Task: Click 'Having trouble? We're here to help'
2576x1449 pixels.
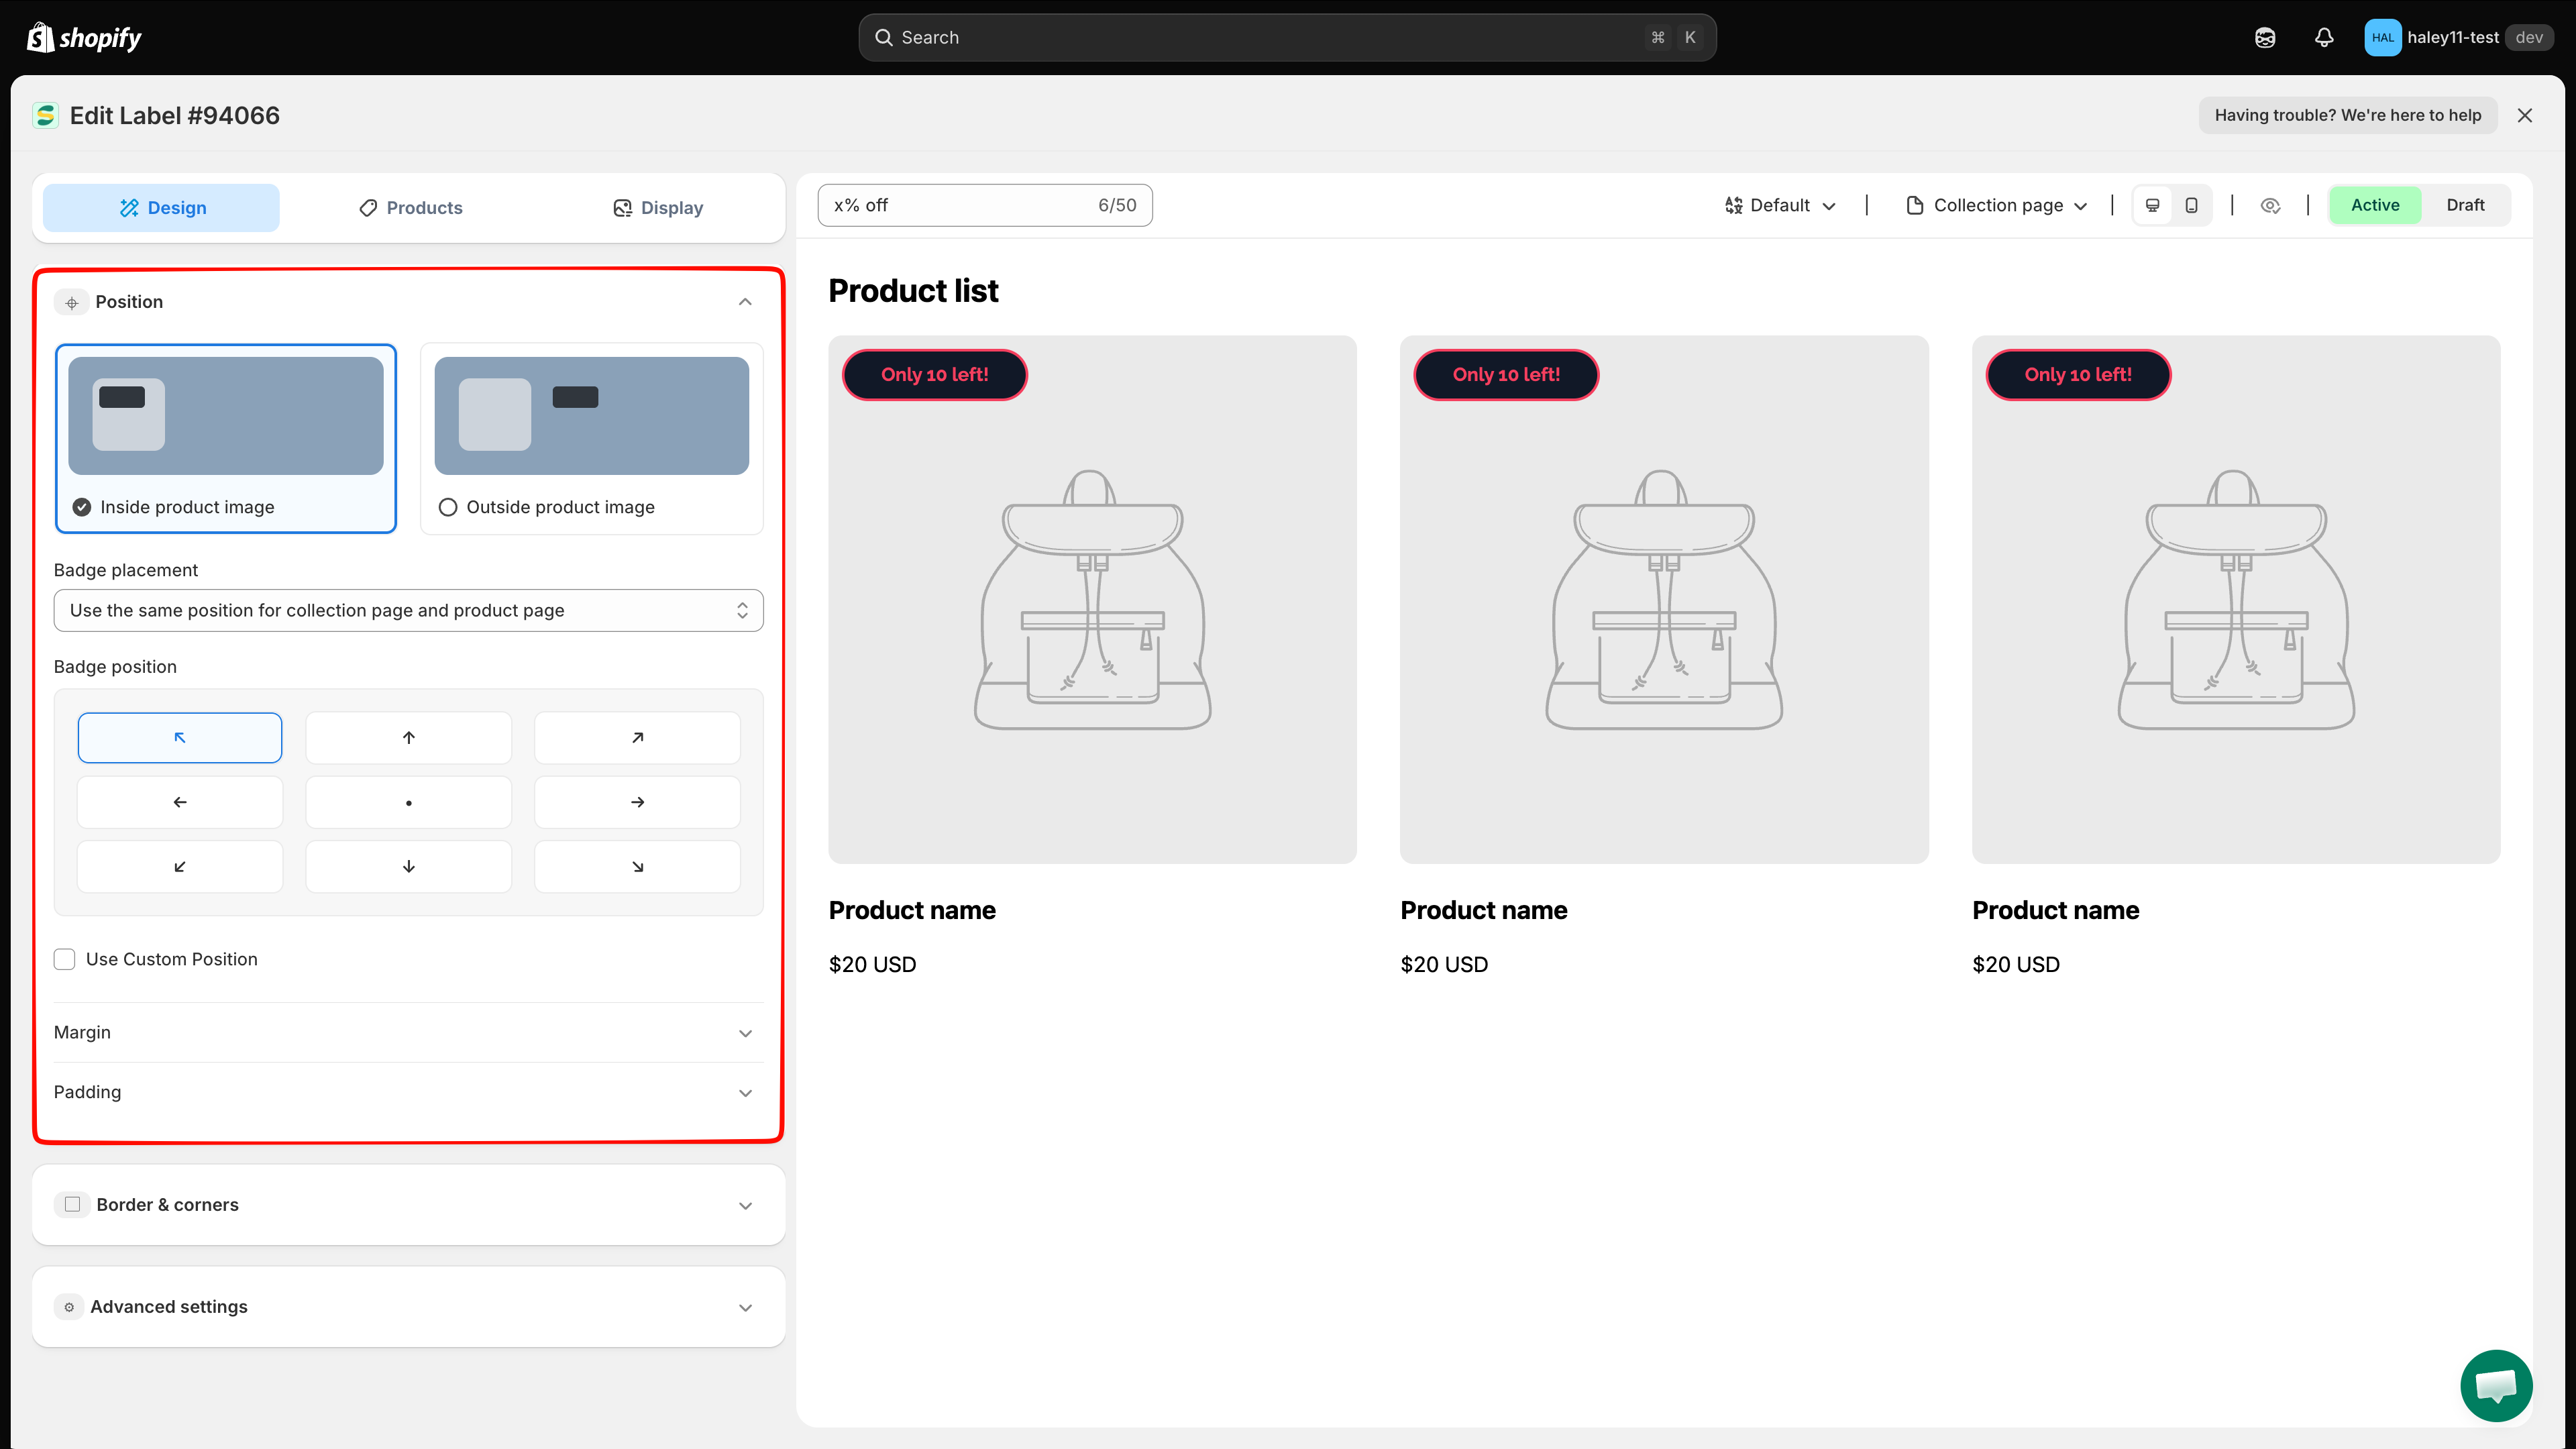Action: pos(2347,115)
